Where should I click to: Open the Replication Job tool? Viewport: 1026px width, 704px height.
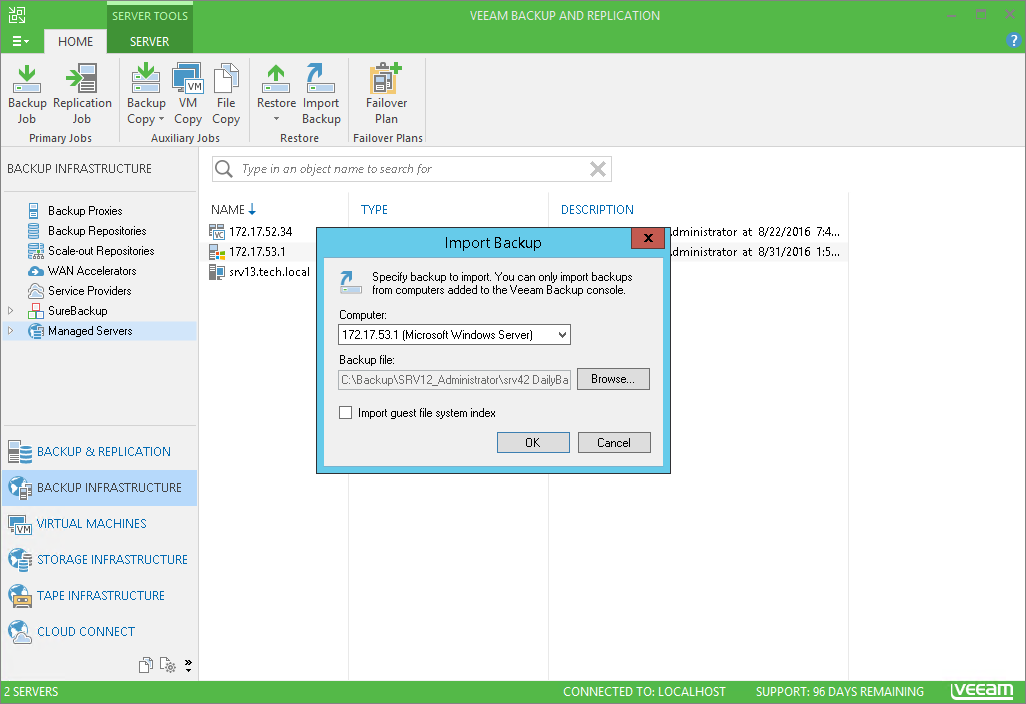point(82,94)
